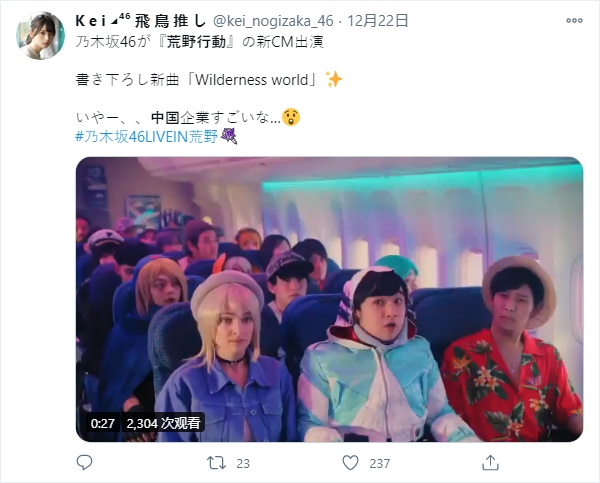Image resolution: width=600 pixels, height=483 pixels.
Task: Click the astonished face emoji
Action: (291, 117)
